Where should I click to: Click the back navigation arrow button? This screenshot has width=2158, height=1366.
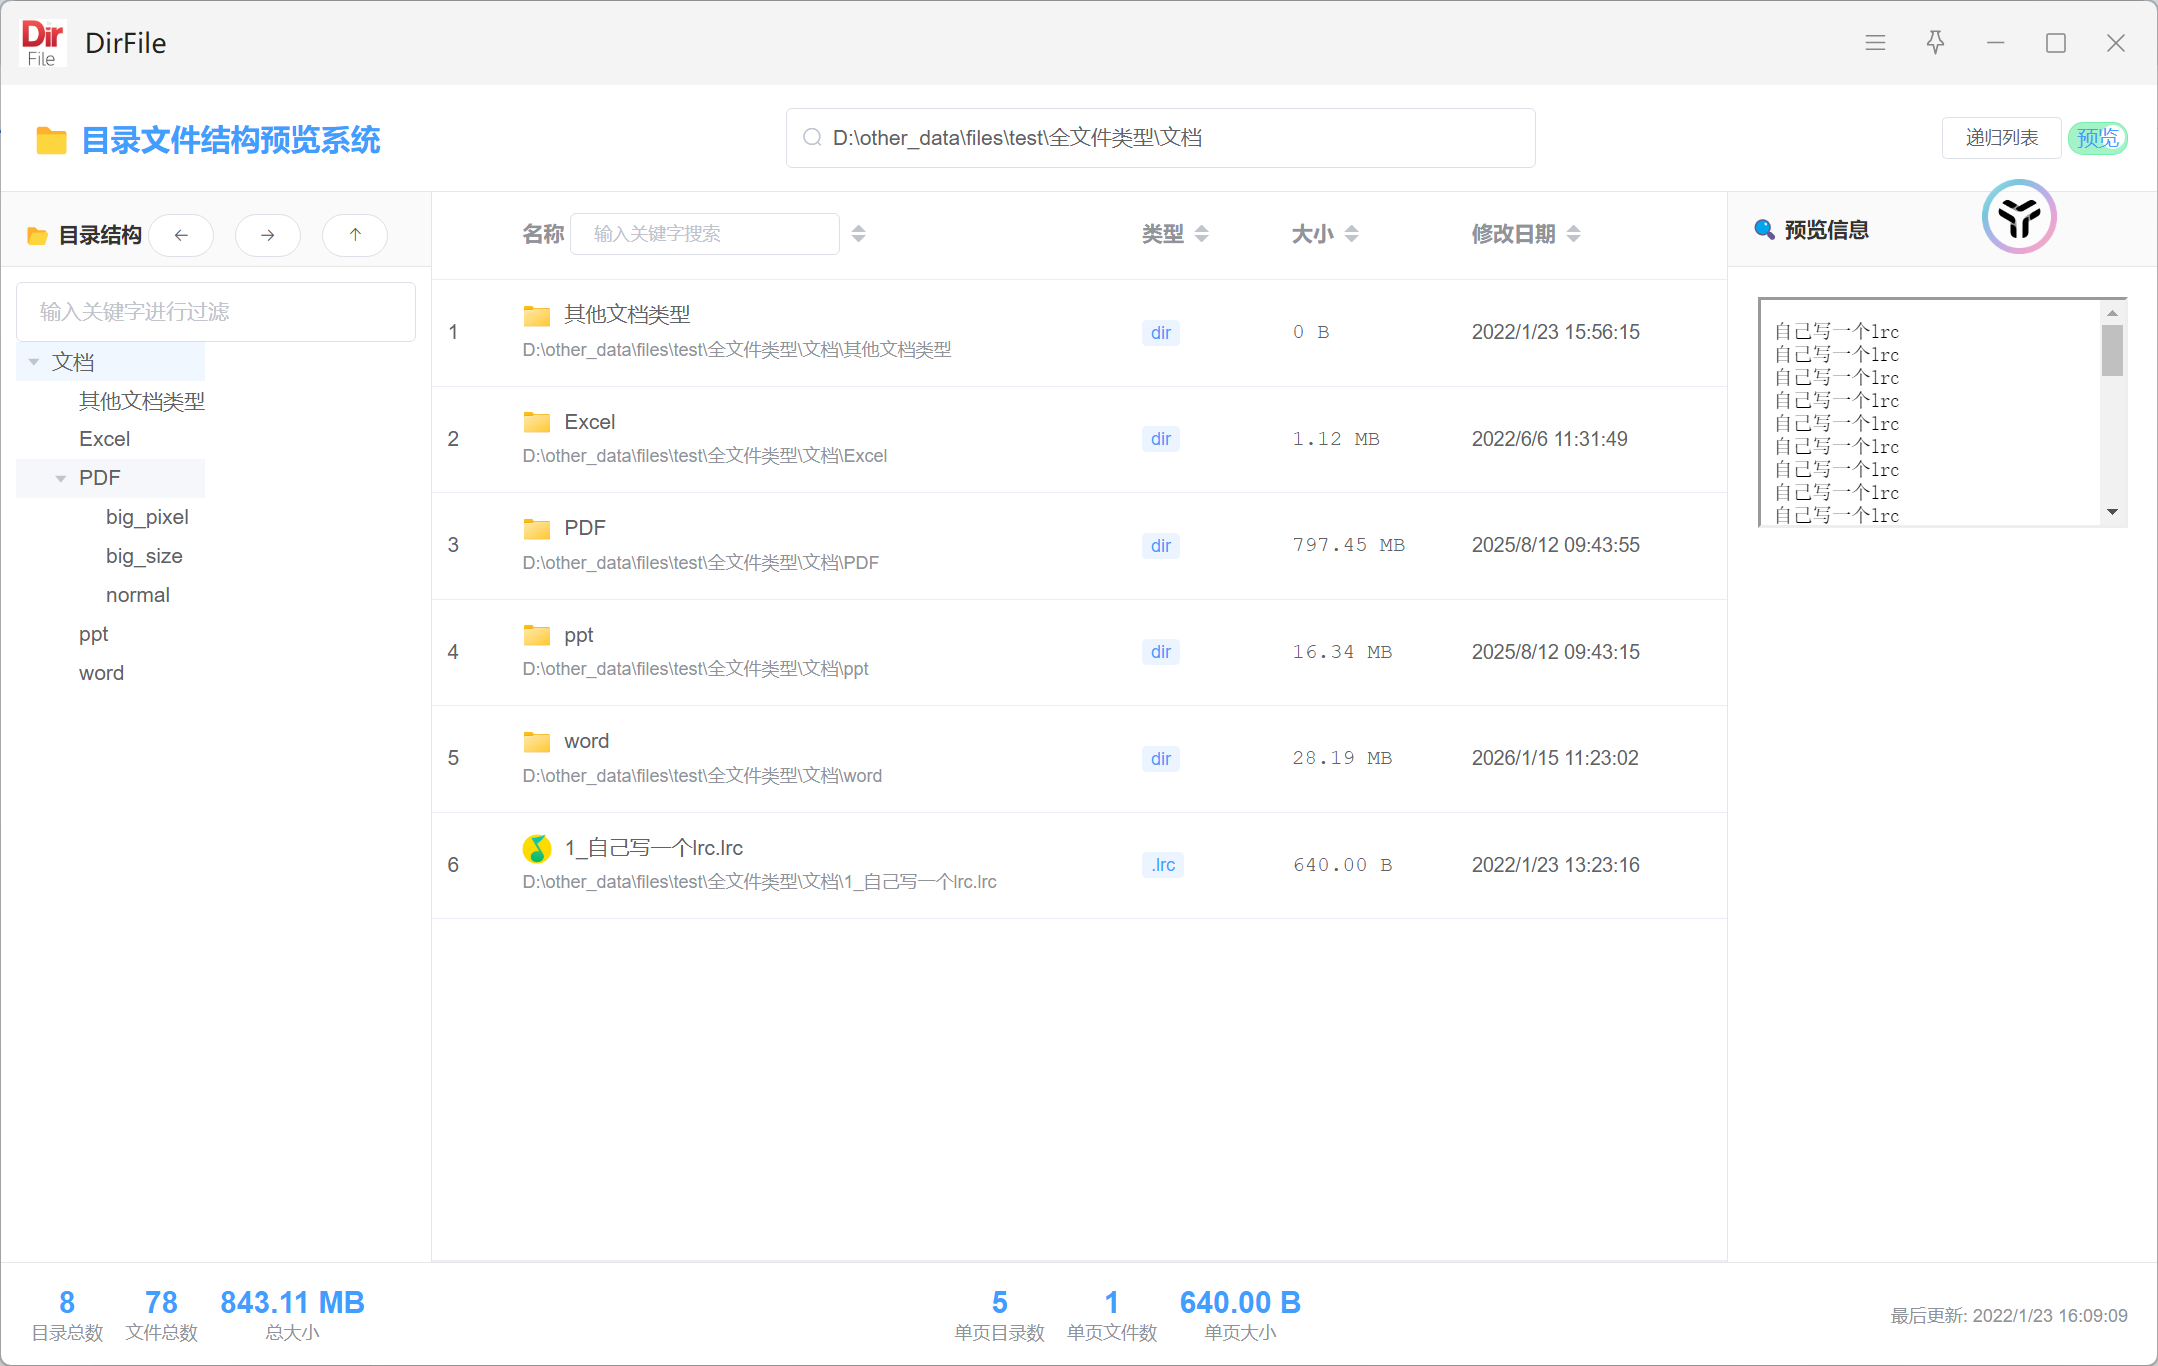point(181,235)
